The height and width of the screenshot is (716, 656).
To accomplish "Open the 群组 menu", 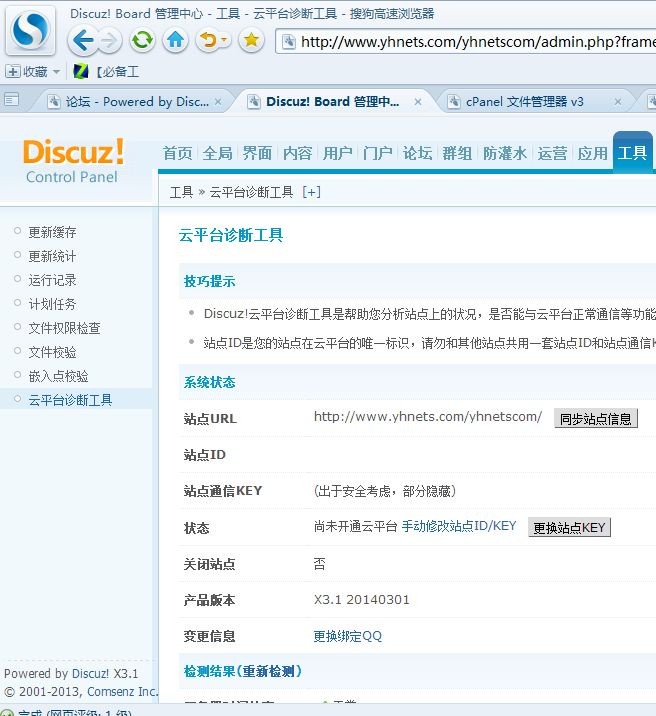I will point(457,153).
